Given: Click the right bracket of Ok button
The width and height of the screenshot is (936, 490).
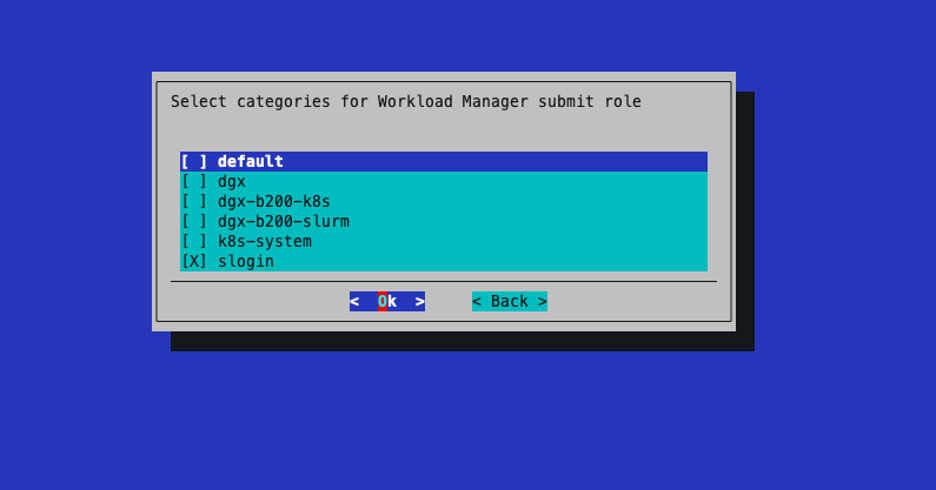Looking at the screenshot, I should pyautogui.click(x=420, y=302).
